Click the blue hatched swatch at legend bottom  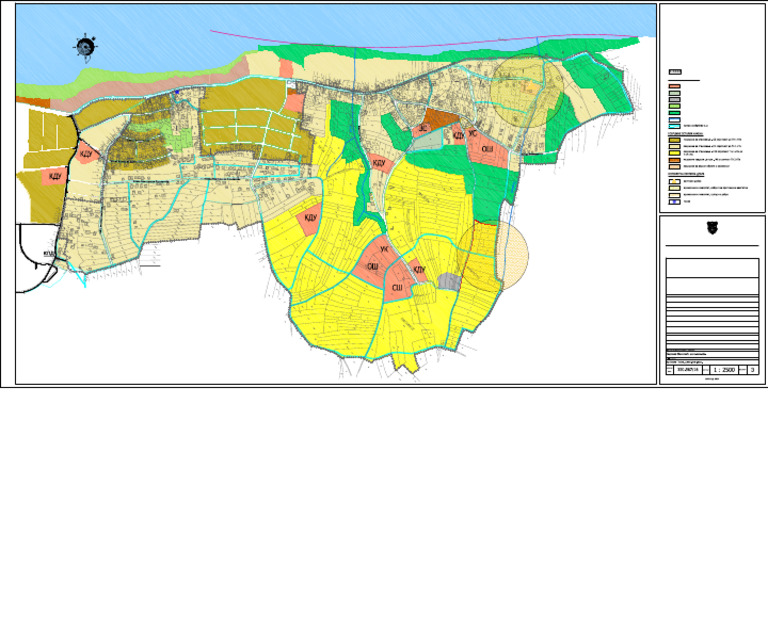674,201
